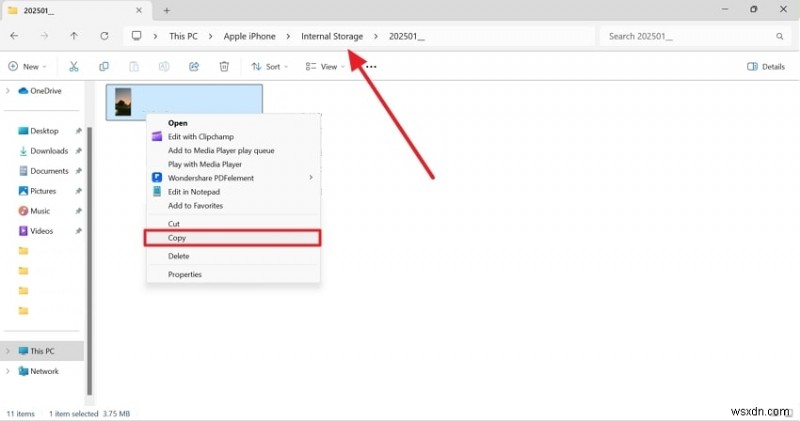Open the See more ellipsis menu
Viewport: 800px width, 421px height.
click(x=371, y=67)
